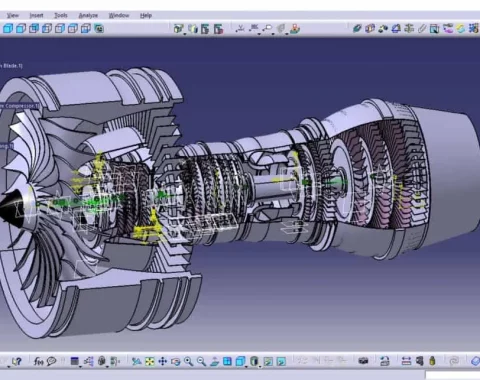The height and width of the screenshot is (380, 480).
Task: Toggle Swap Visible Space
Action: [x=281, y=361]
